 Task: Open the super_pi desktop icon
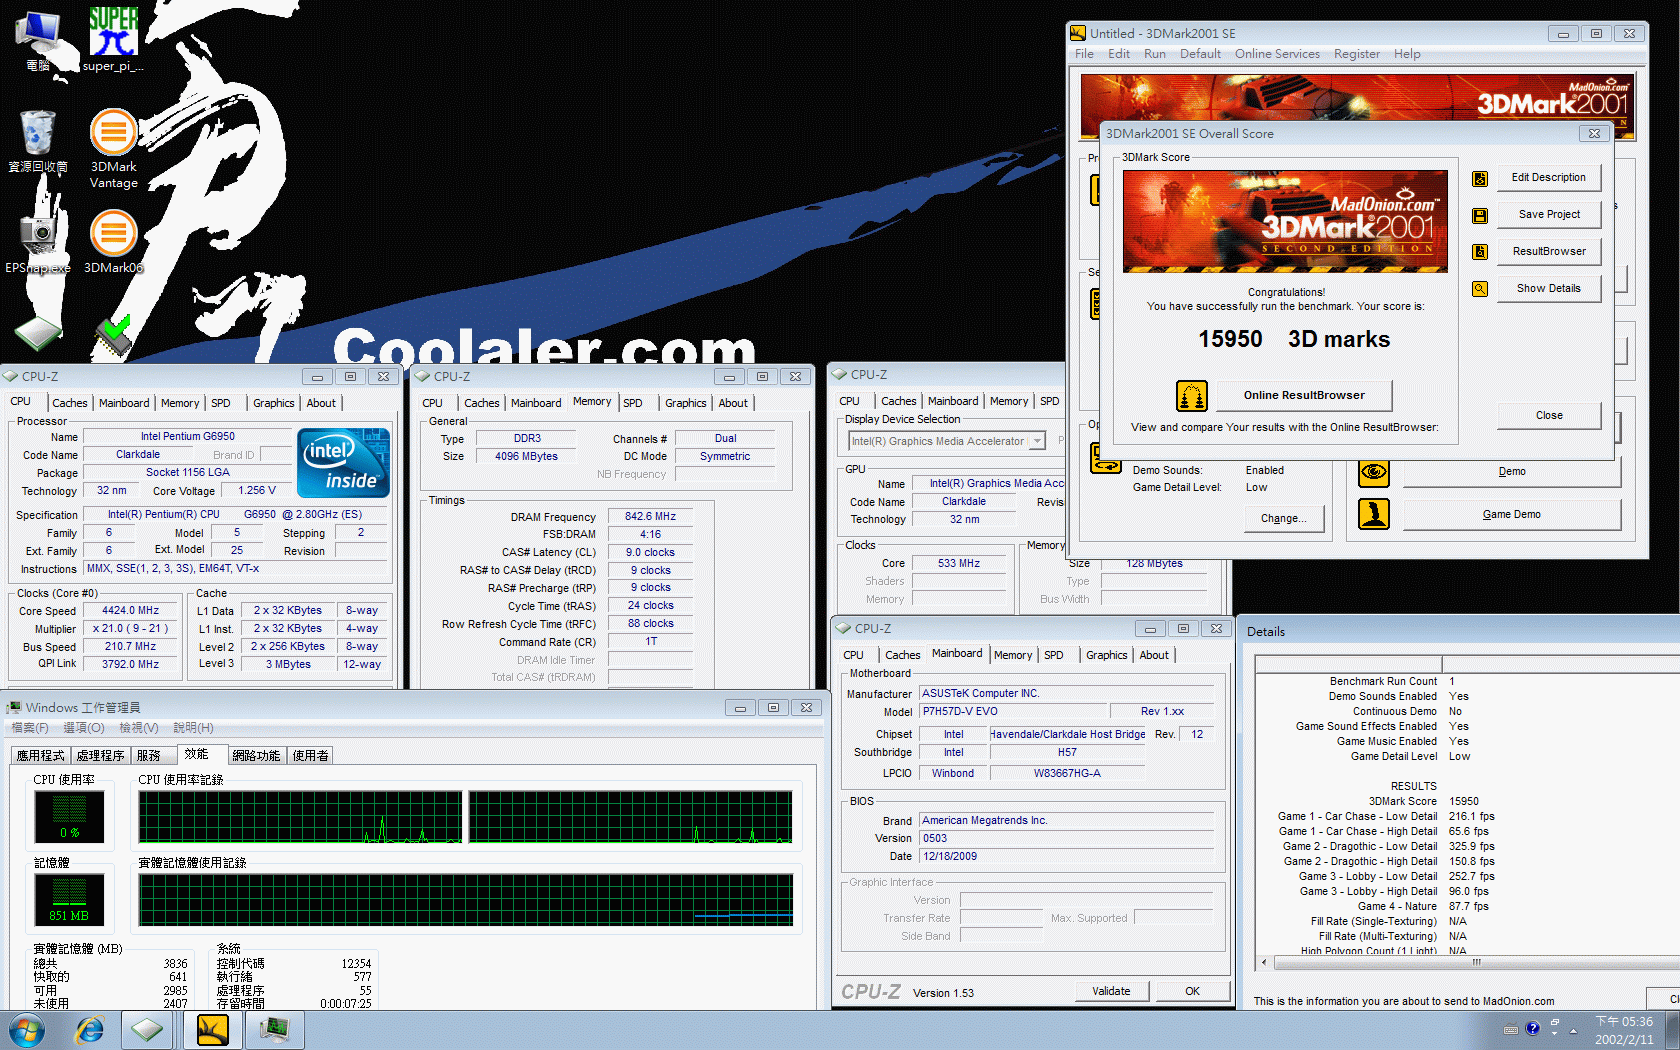coord(113,40)
